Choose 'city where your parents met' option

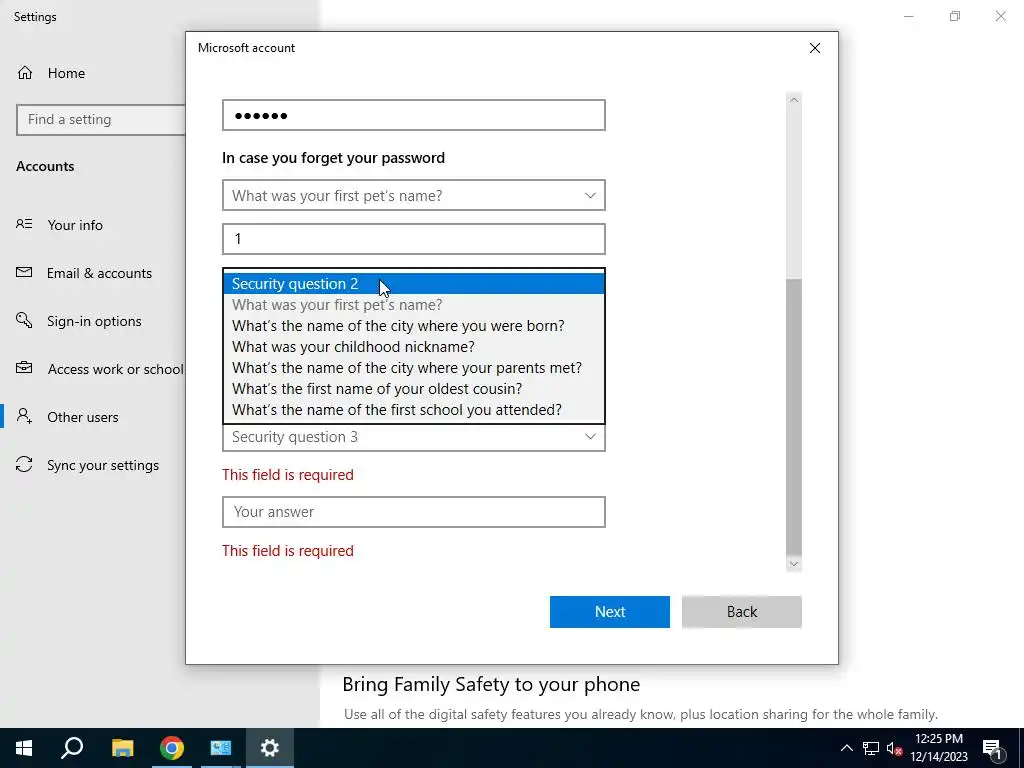(x=413, y=367)
